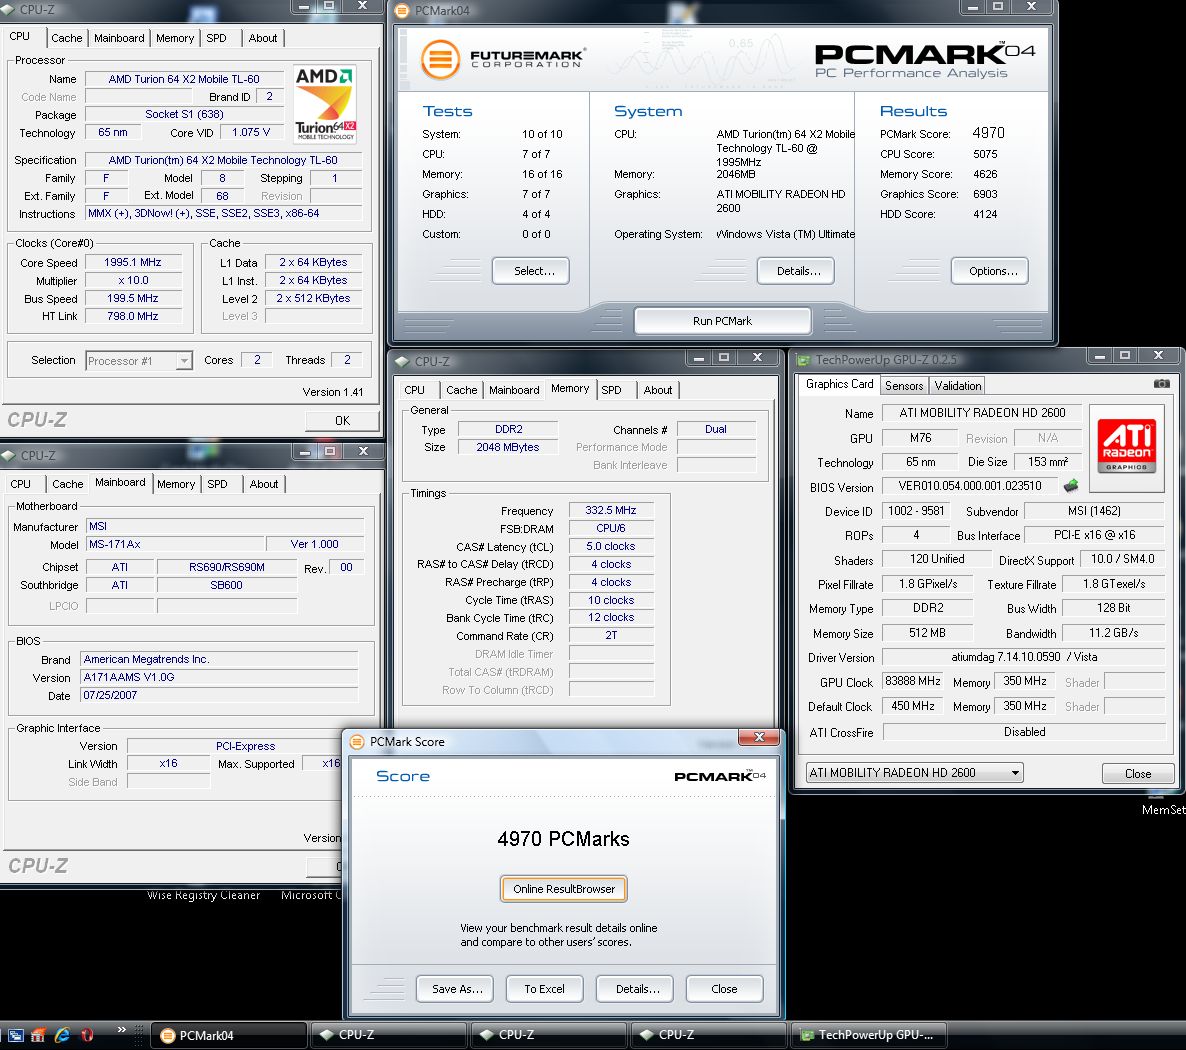1186x1050 pixels.
Task: Open SPD tab in the Memory CPU-Z window
Action: pyautogui.click(x=611, y=390)
